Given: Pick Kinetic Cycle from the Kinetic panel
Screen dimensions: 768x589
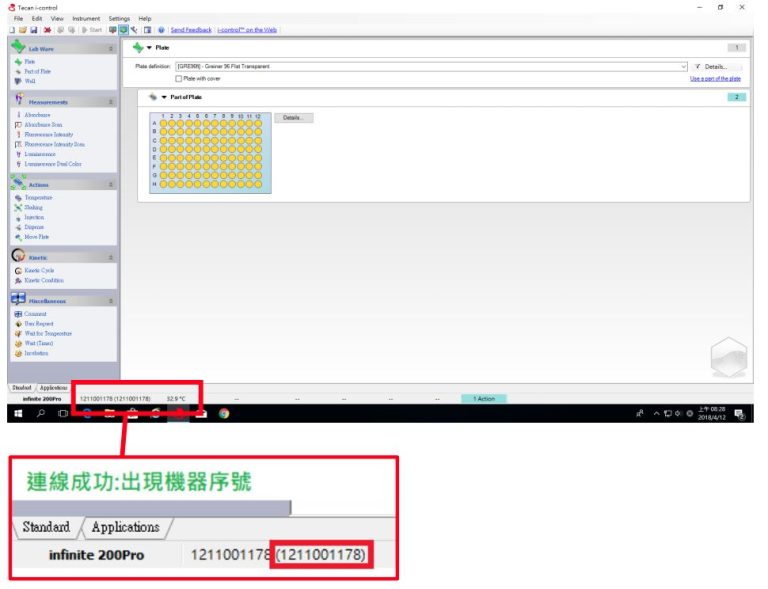Looking at the screenshot, I should pos(39,270).
